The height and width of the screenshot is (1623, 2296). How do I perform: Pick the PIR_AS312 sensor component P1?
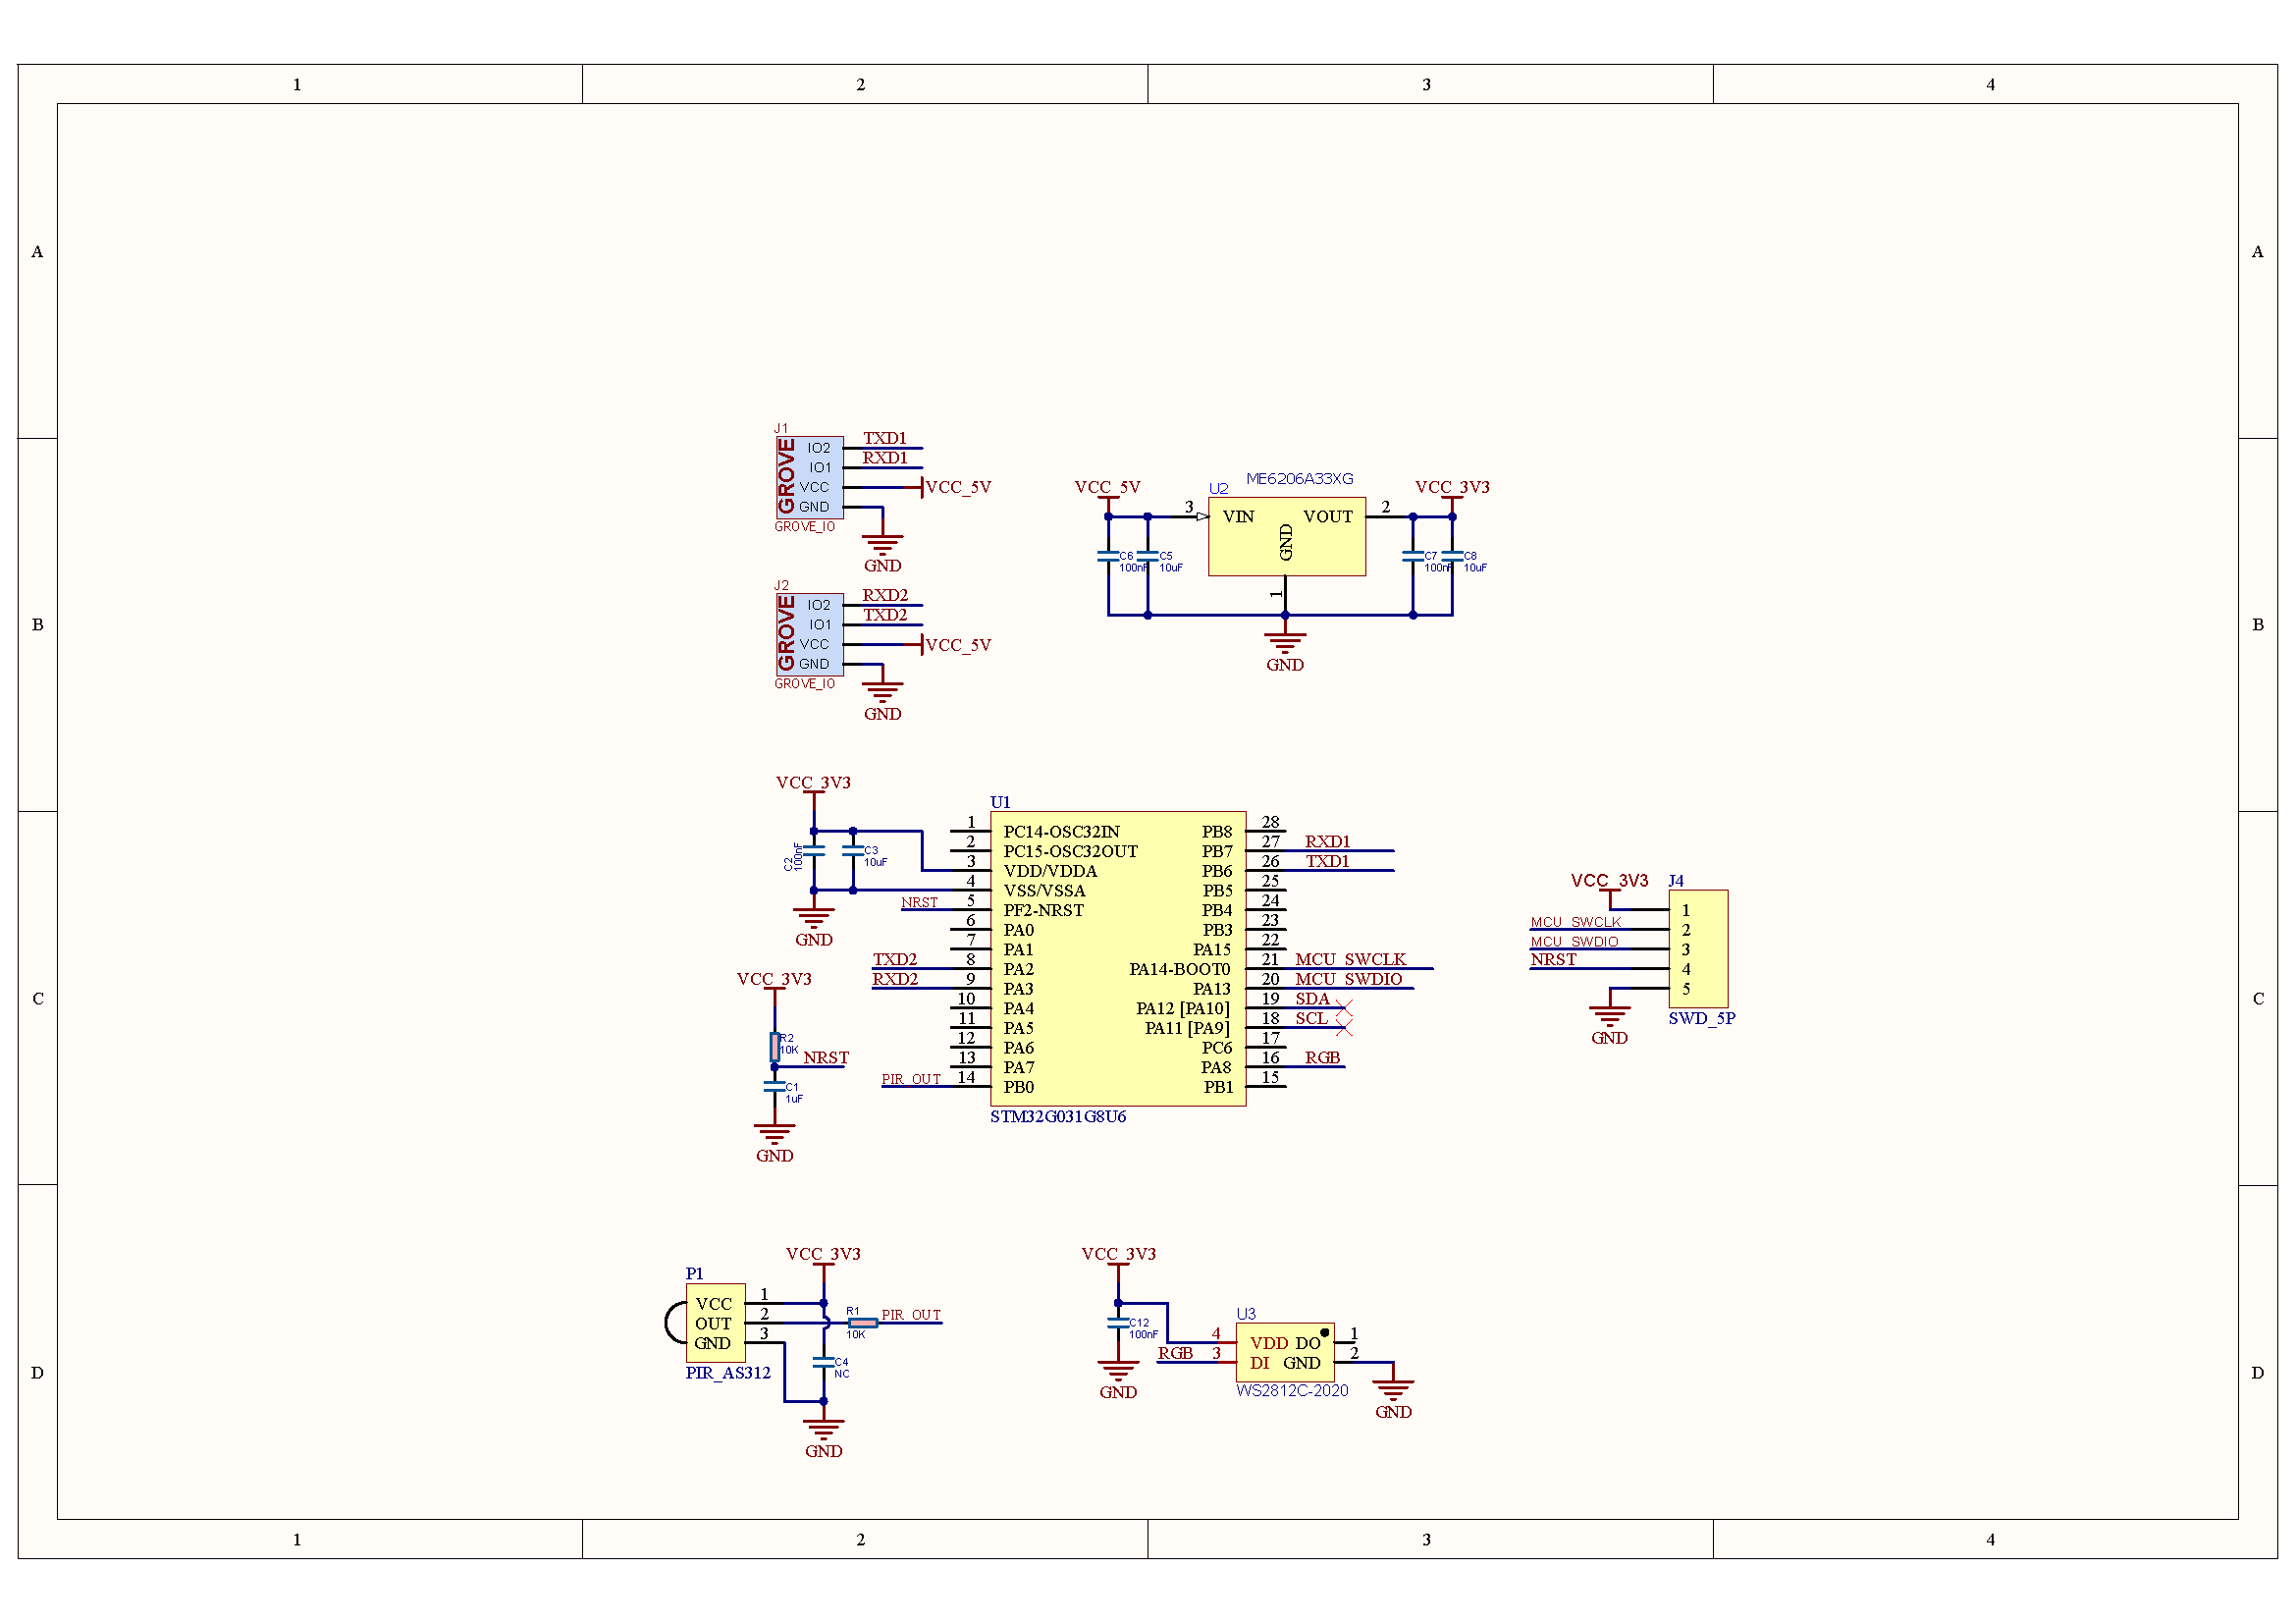(715, 1322)
